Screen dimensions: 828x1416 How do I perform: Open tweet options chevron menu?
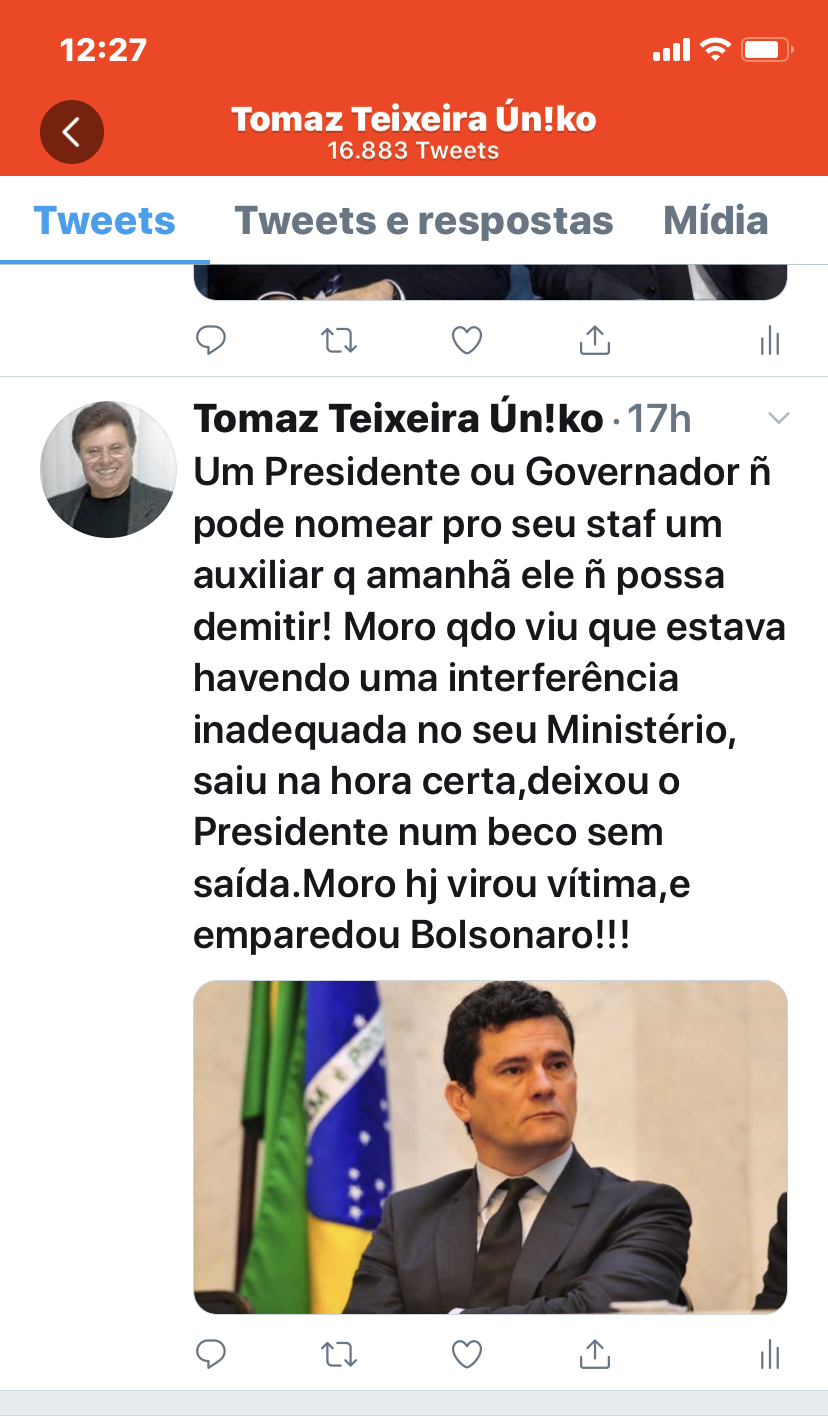tap(777, 418)
